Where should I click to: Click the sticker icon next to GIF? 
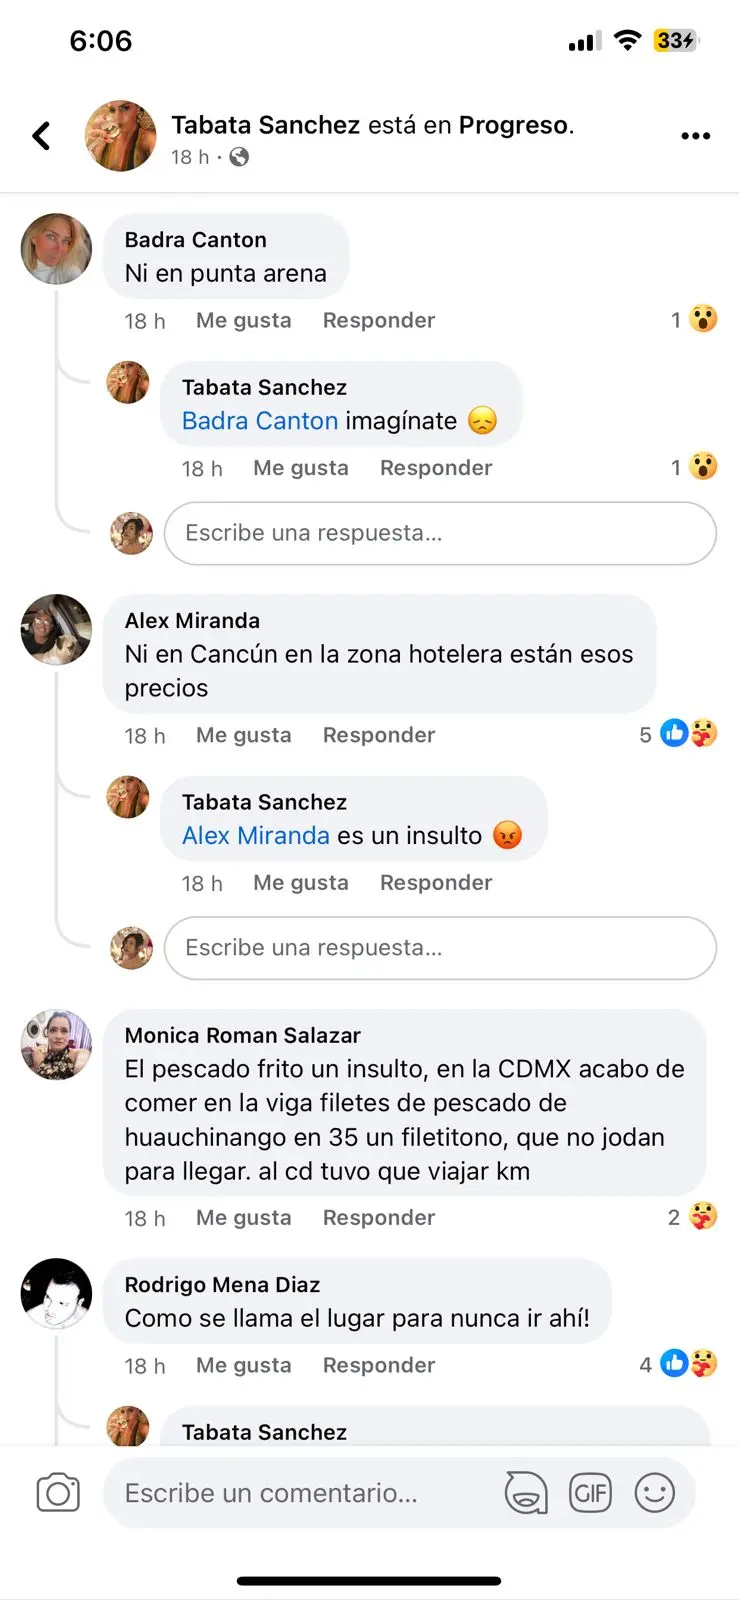(525, 1492)
